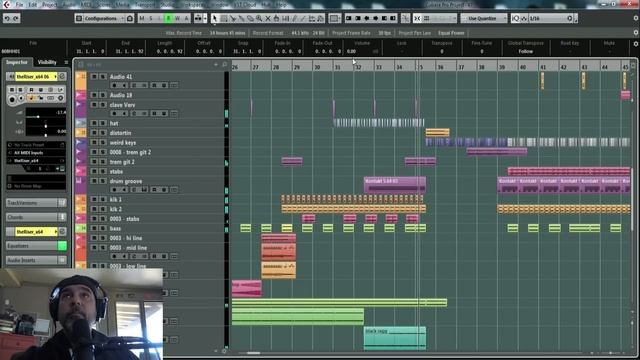
Task: Open the Project menu
Action: click(50, 5)
